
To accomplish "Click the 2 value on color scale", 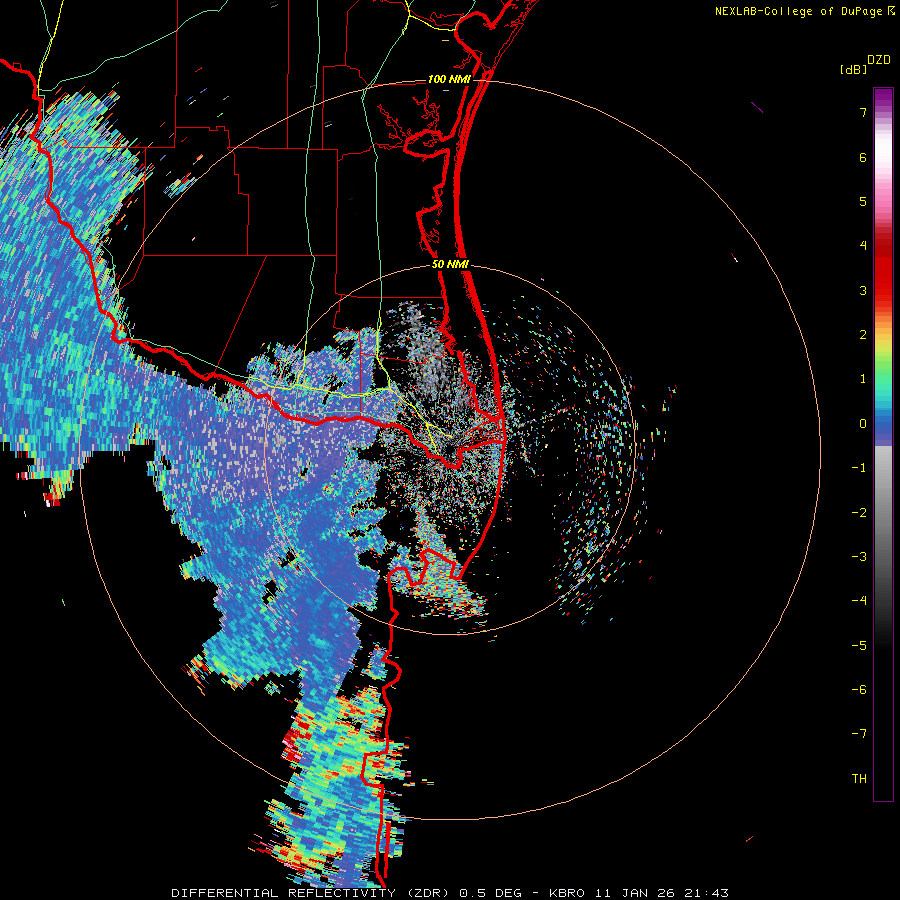I will (x=863, y=335).
